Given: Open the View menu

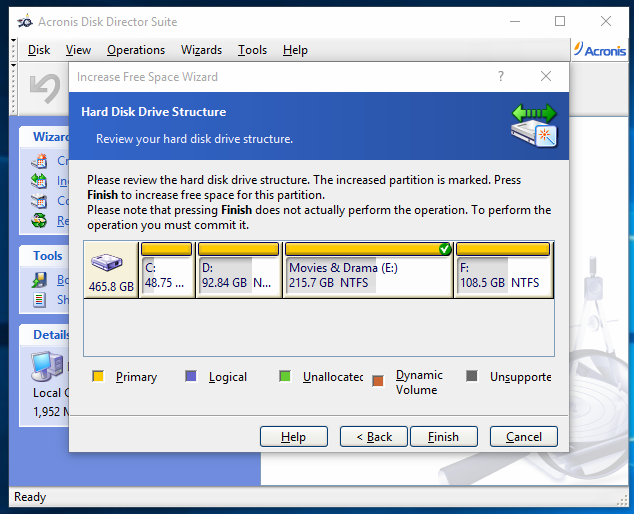Looking at the screenshot, I should click(78, 50).
